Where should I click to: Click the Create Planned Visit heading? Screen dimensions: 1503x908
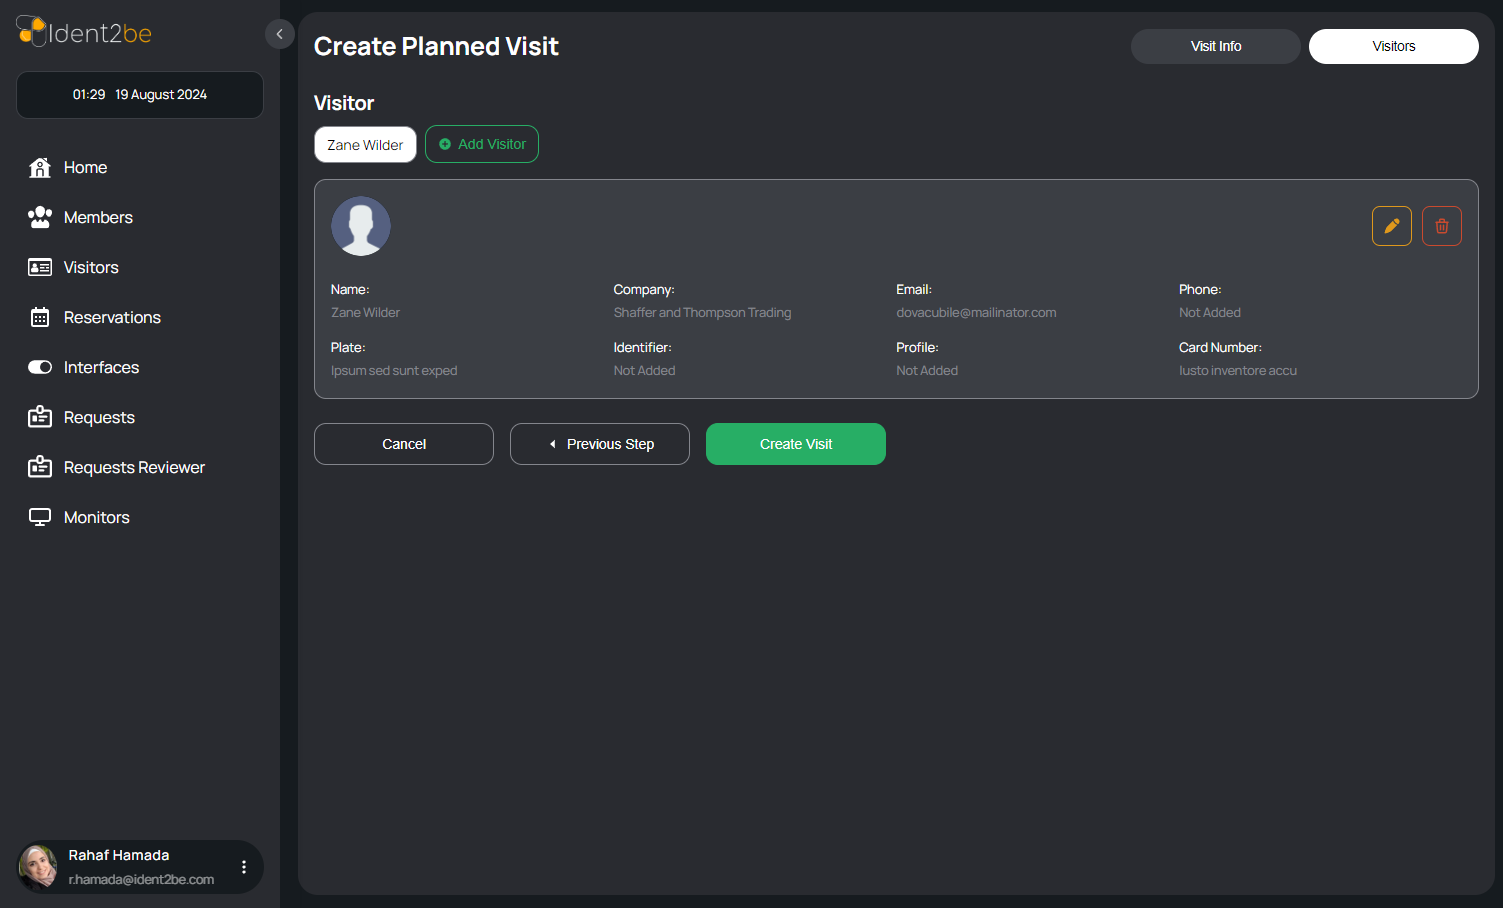pyautogui.click(x=436, y=46)
